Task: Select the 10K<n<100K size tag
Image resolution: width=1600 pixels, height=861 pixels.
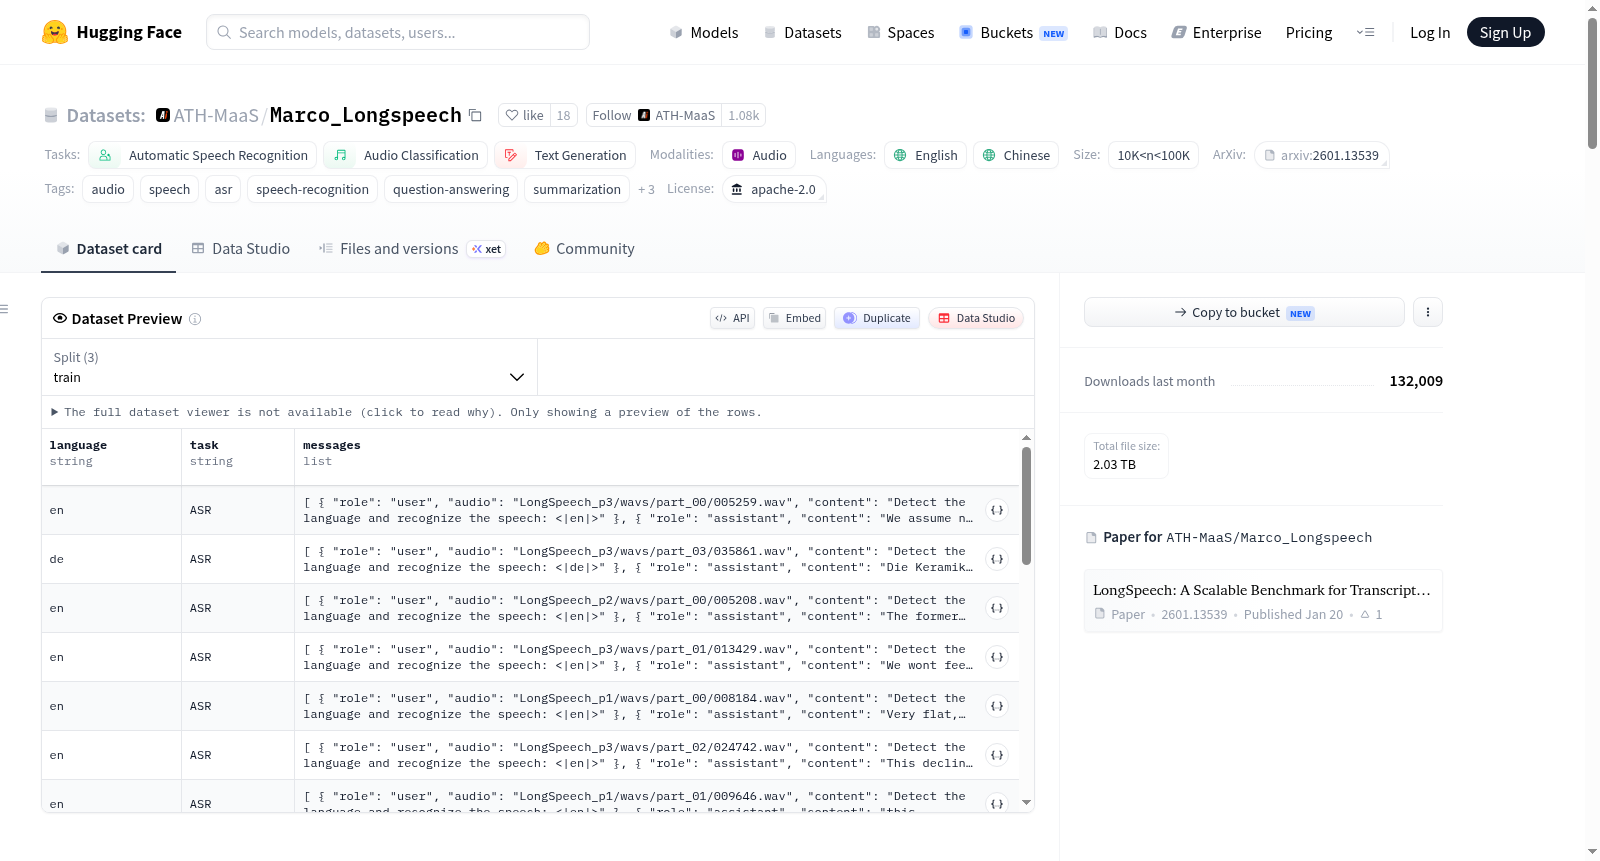Action: tap(1153, 155)
